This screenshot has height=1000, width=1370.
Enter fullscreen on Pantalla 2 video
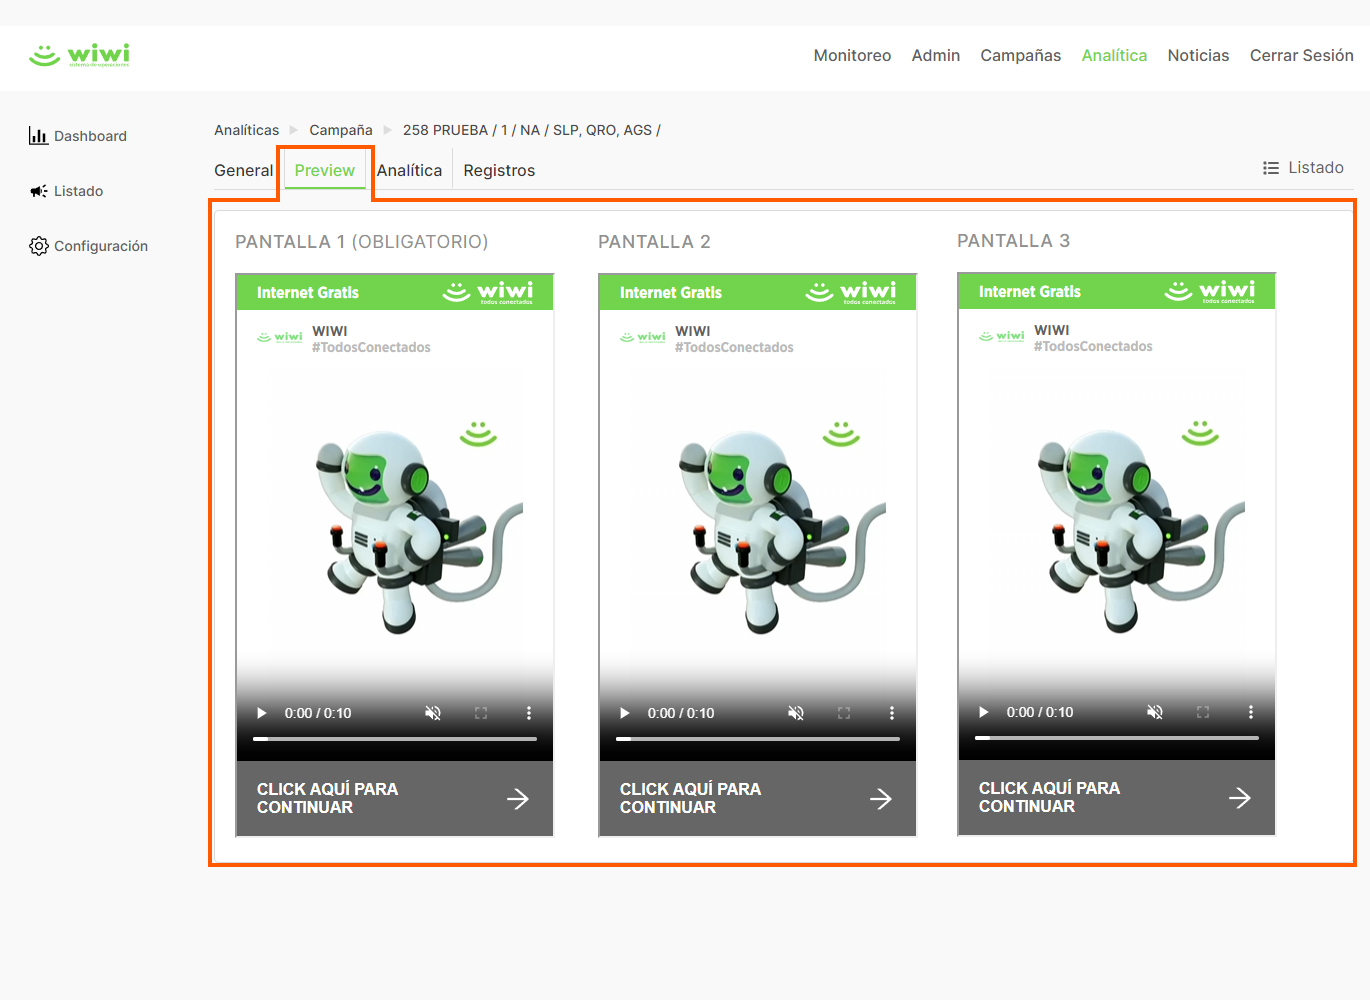coord(844,713)
